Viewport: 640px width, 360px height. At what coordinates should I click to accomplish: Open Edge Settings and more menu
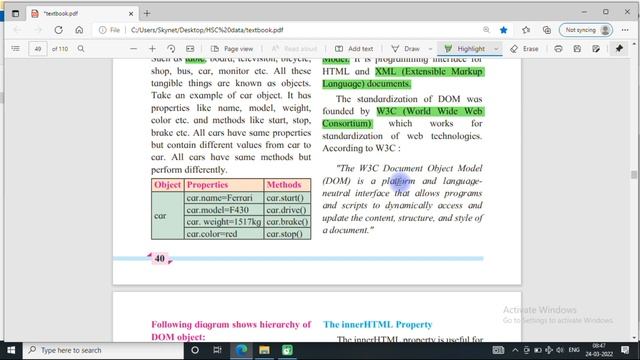625,30
